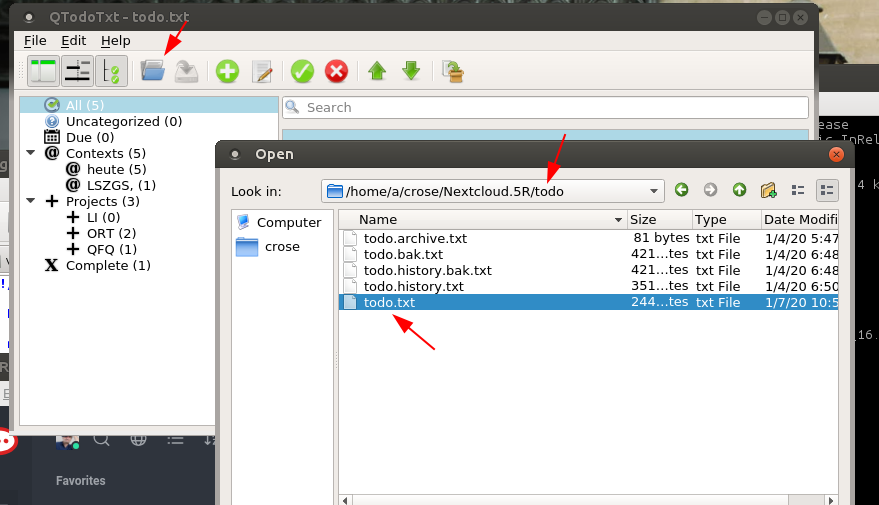Viewport: 879px width, 505px height.
Task: Go forward in the Open dialog
Action: 710,190
